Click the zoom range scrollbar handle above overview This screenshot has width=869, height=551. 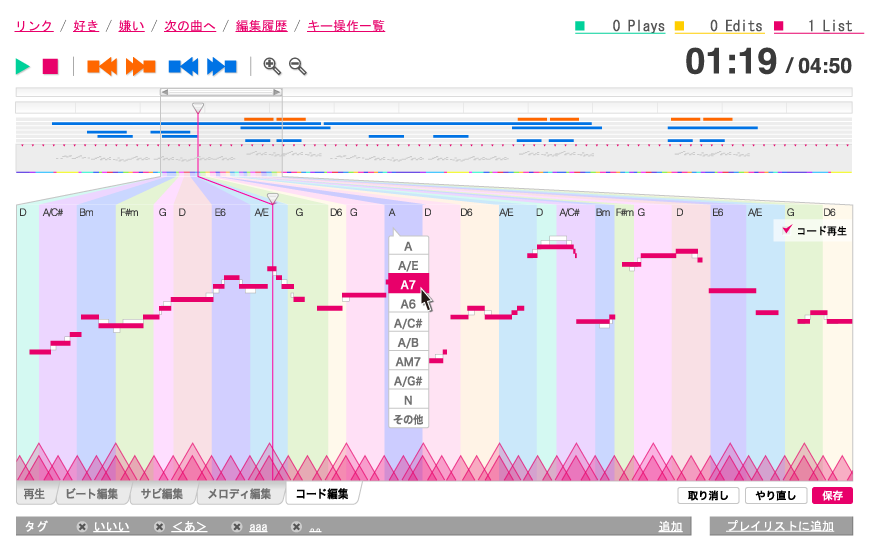click(x=221, y=92)
